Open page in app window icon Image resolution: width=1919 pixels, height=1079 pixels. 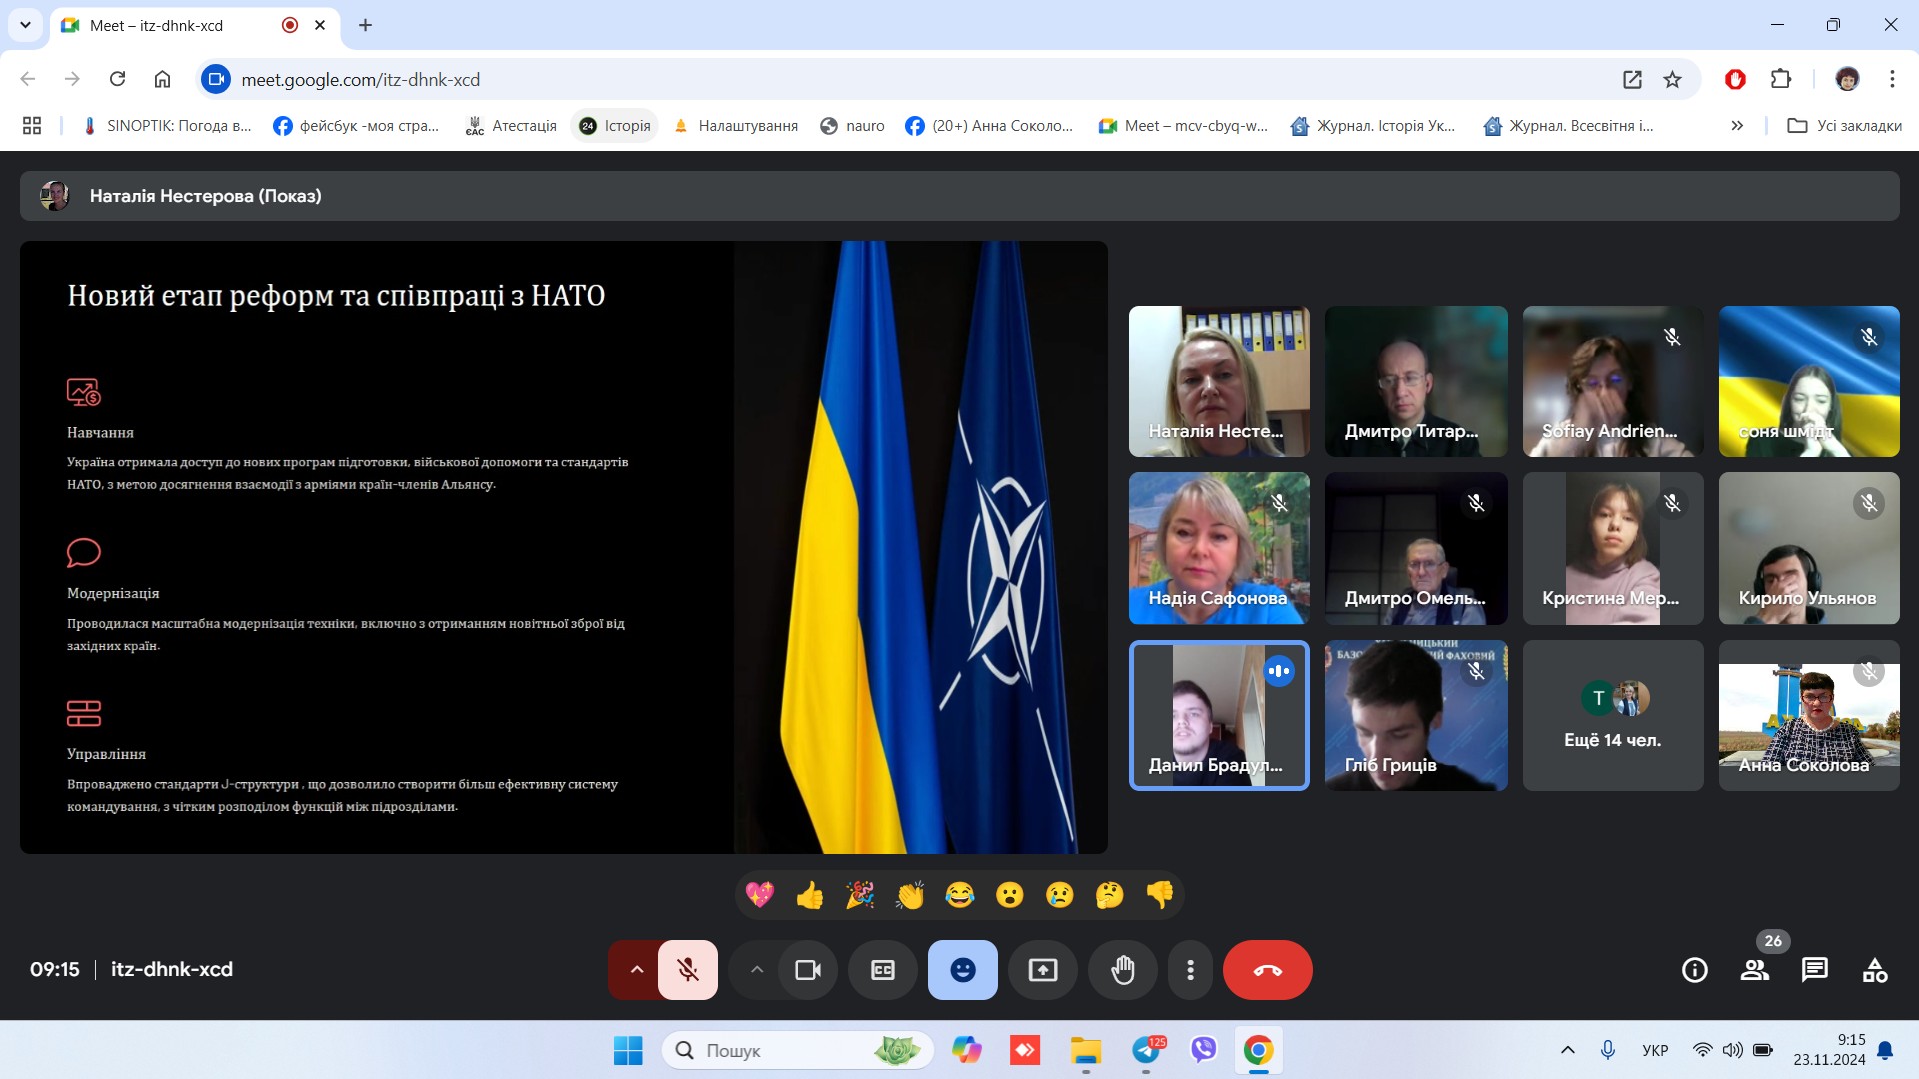coord(1632,79)
